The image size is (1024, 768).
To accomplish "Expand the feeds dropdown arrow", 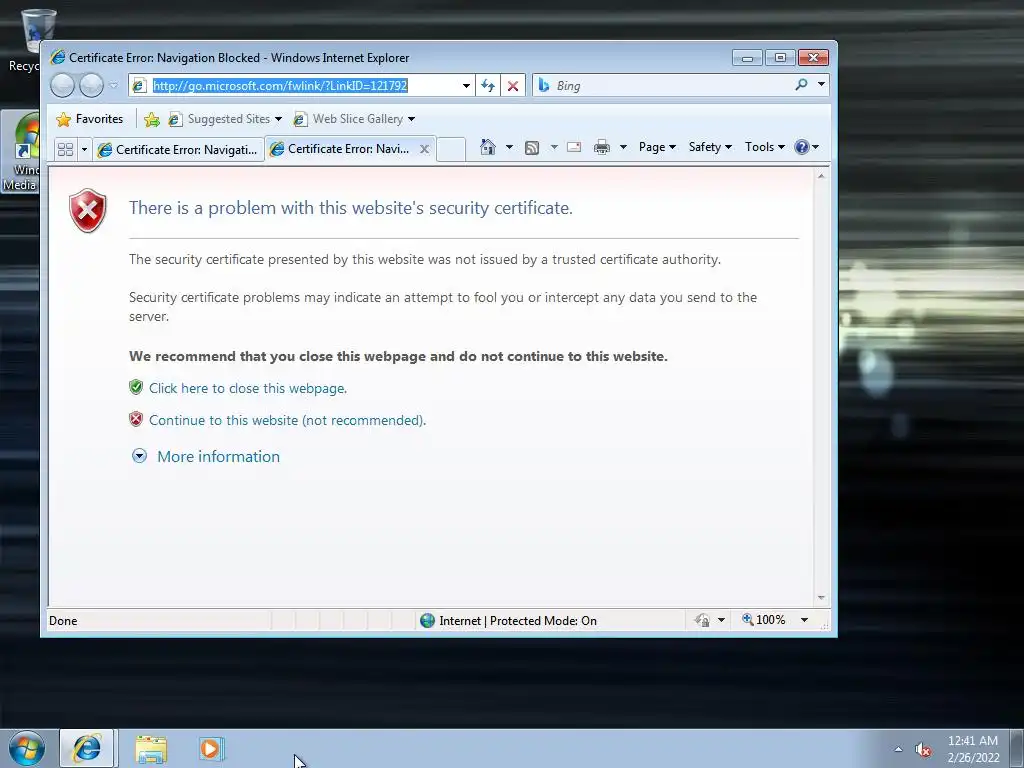I will [554, 147].
